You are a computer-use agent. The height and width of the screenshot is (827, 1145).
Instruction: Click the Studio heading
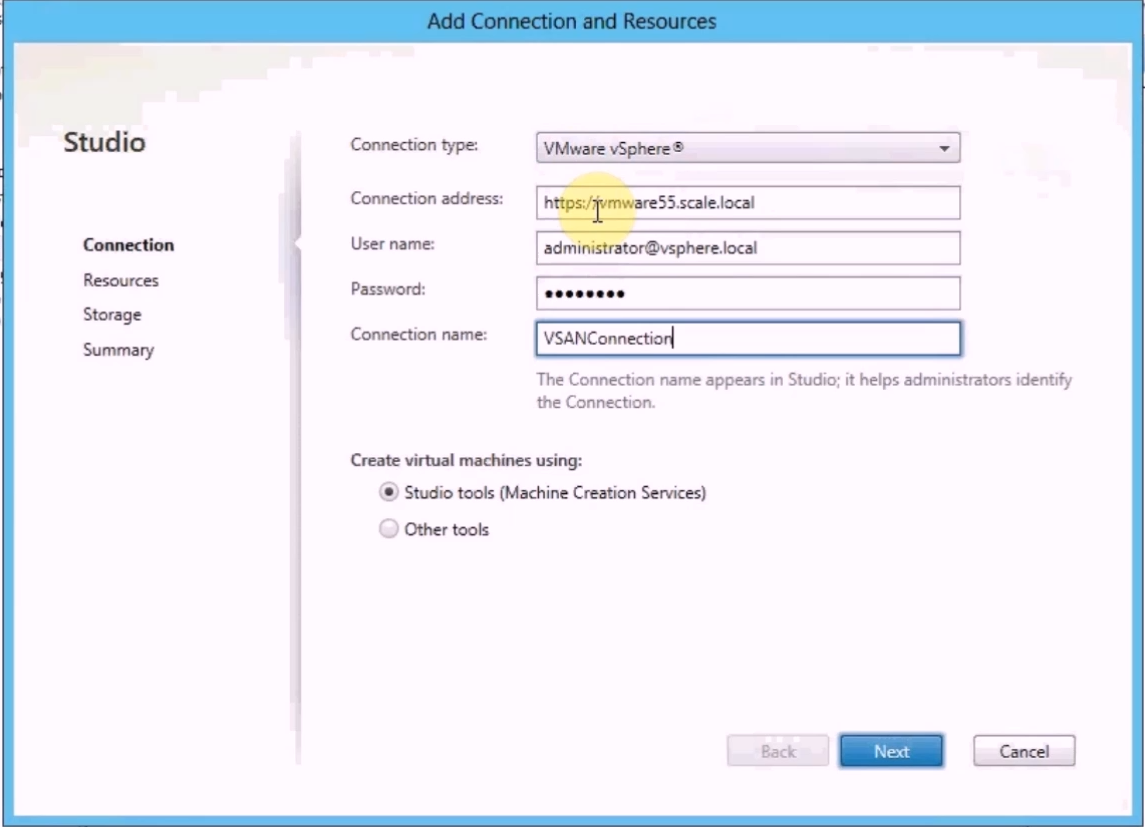coord(105,143)
